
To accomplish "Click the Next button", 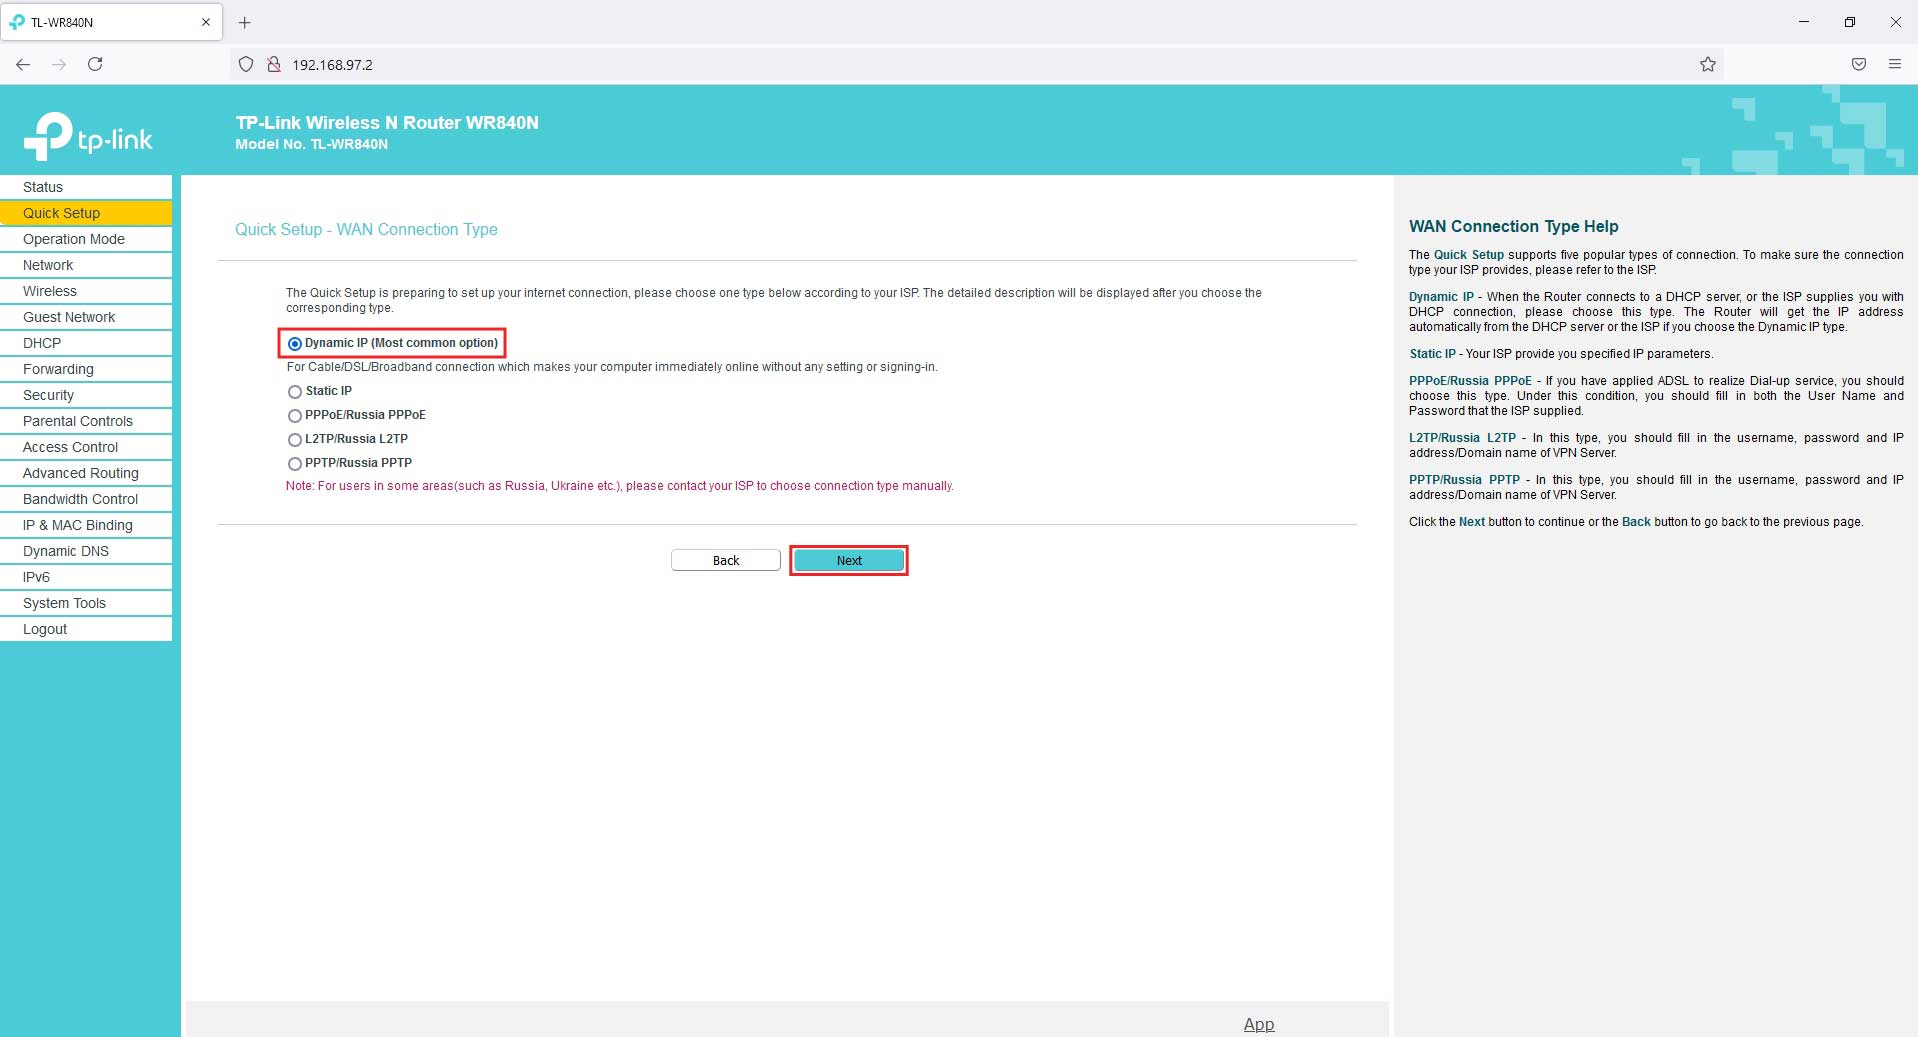I will 849,560.
